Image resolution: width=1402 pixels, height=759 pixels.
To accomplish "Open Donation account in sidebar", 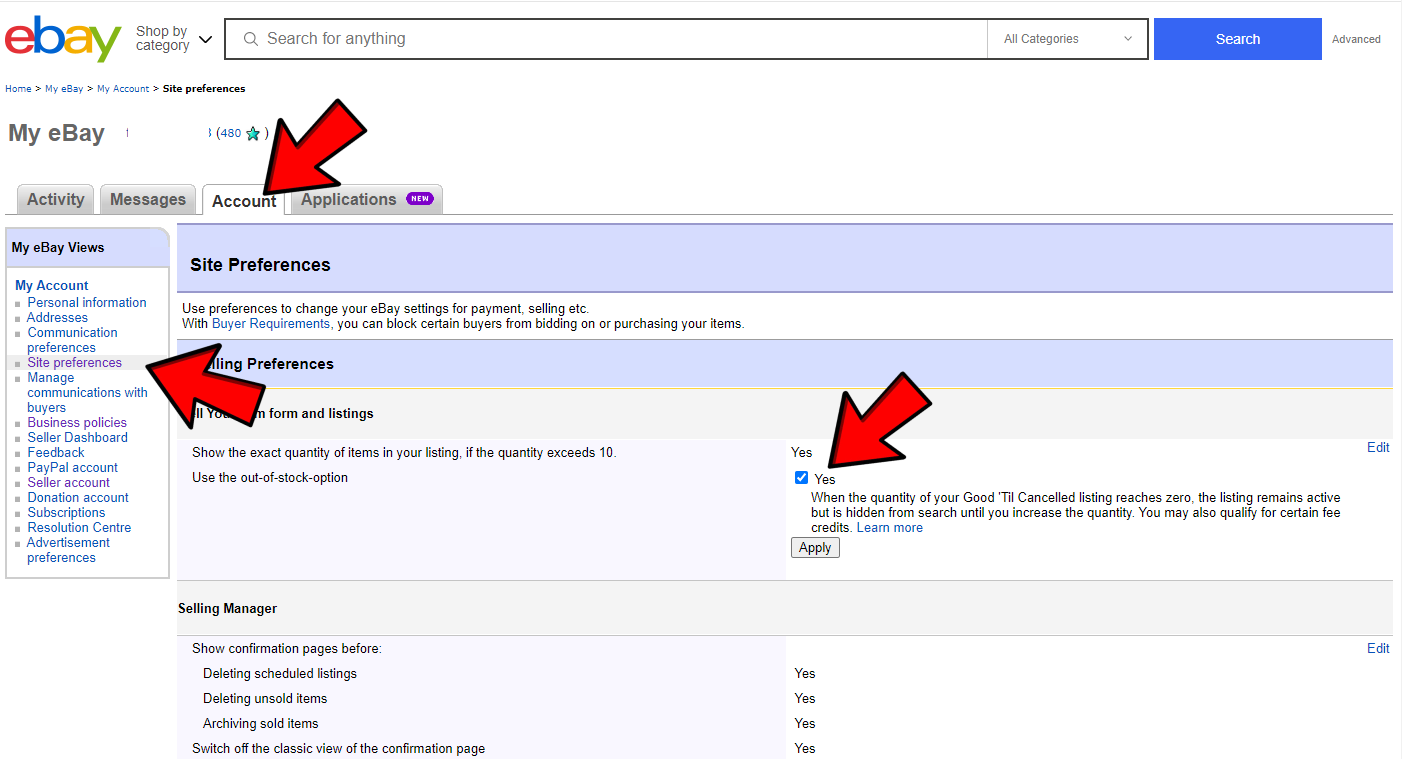I will [78, 497].
